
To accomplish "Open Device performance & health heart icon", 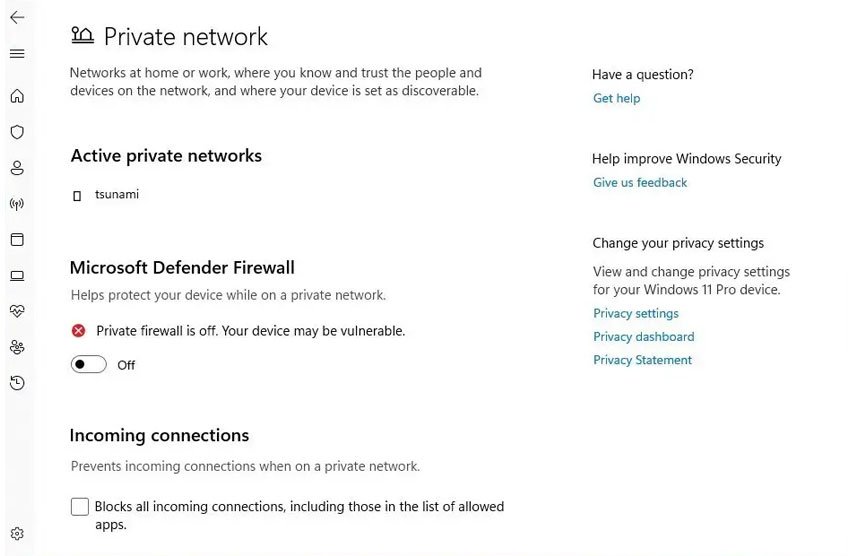I will [x=17, y=311].
